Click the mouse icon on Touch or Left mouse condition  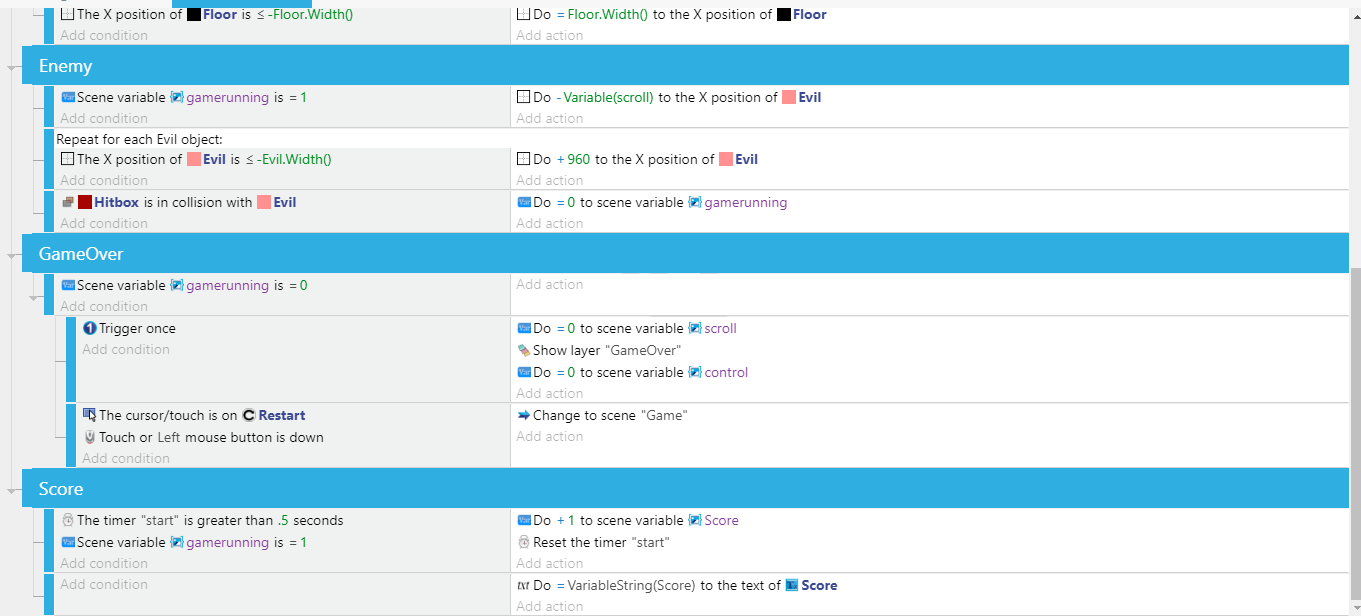[88, 437]
